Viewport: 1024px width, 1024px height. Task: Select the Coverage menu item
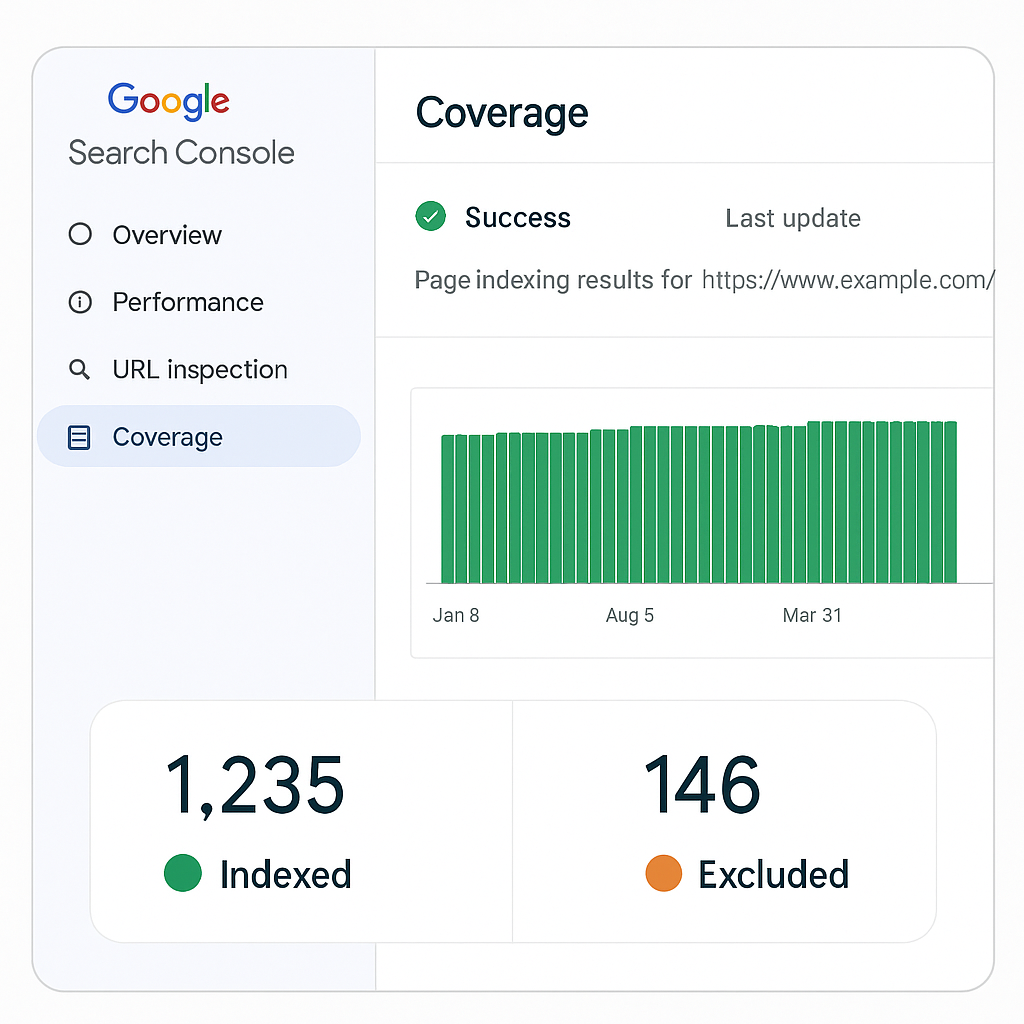(199, 436)
